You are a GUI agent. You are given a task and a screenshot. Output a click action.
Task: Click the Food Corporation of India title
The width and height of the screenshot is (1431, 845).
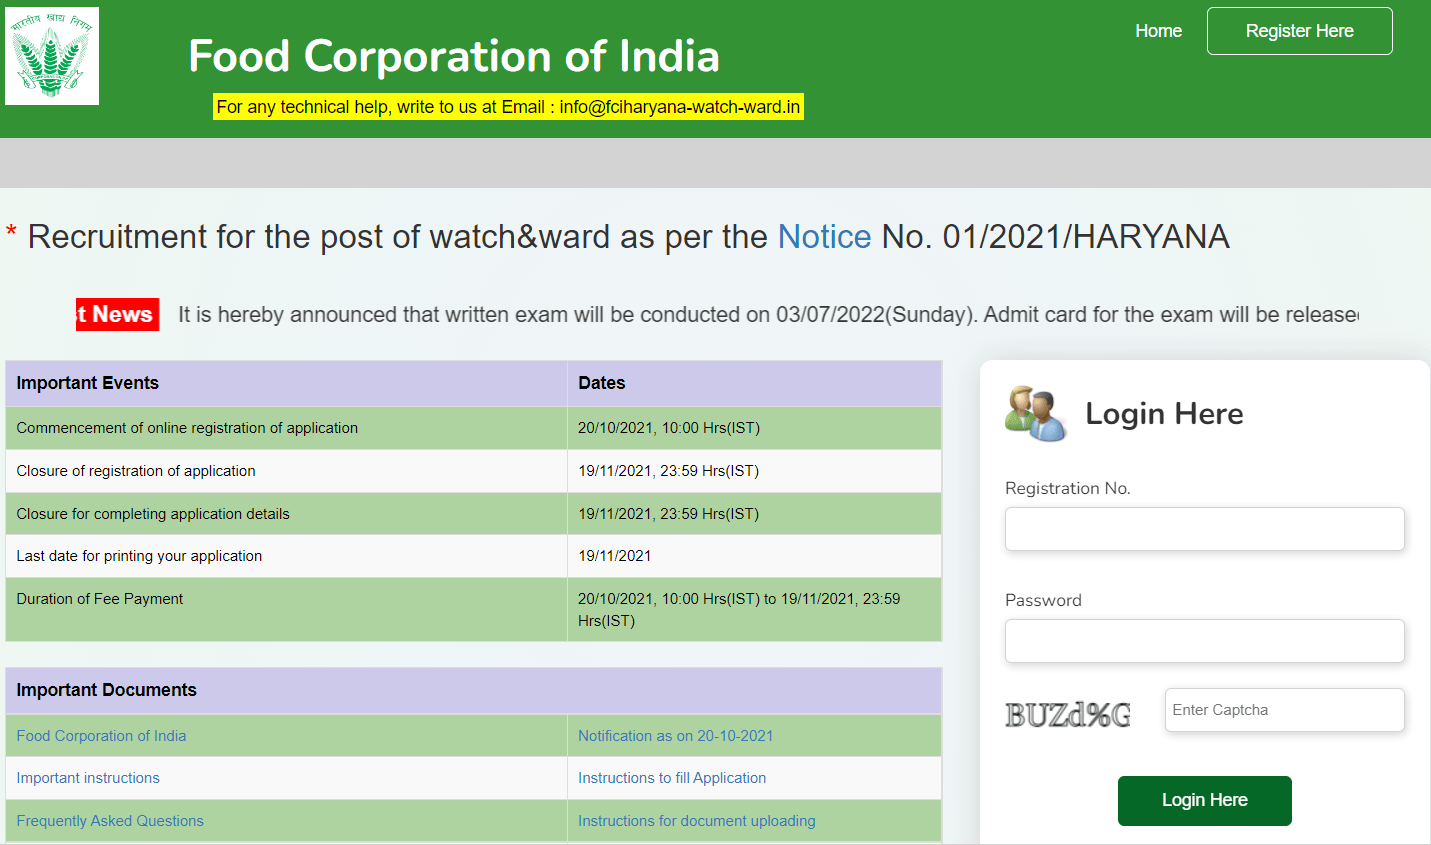(x=454, y=56)
